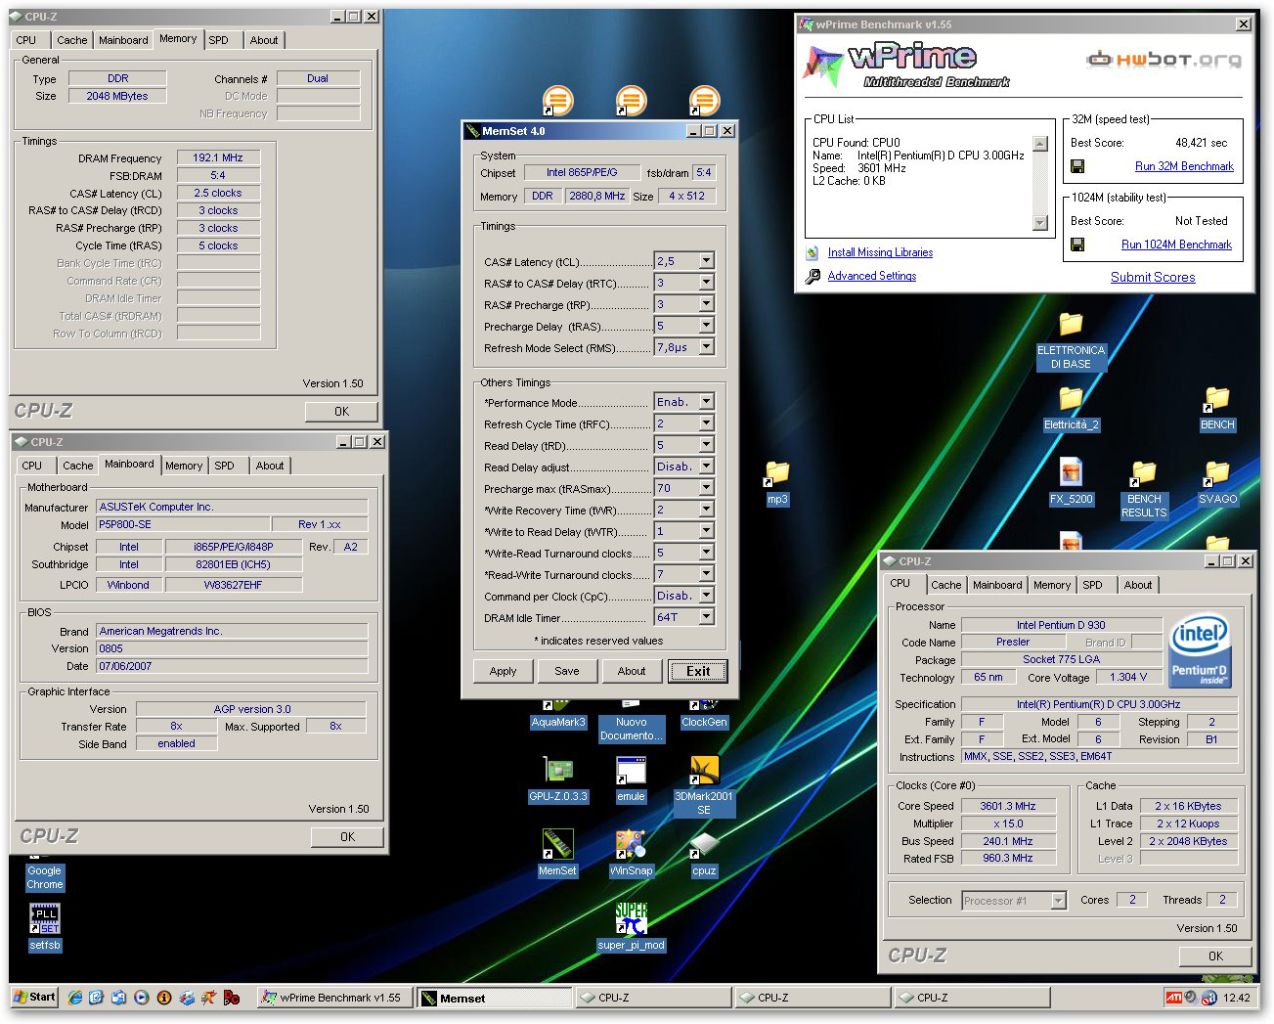Viewport: 1274px width, 1024px height.
Task: Open the ELETTRONICA DI BASE folder
Action: [1071, 341]
